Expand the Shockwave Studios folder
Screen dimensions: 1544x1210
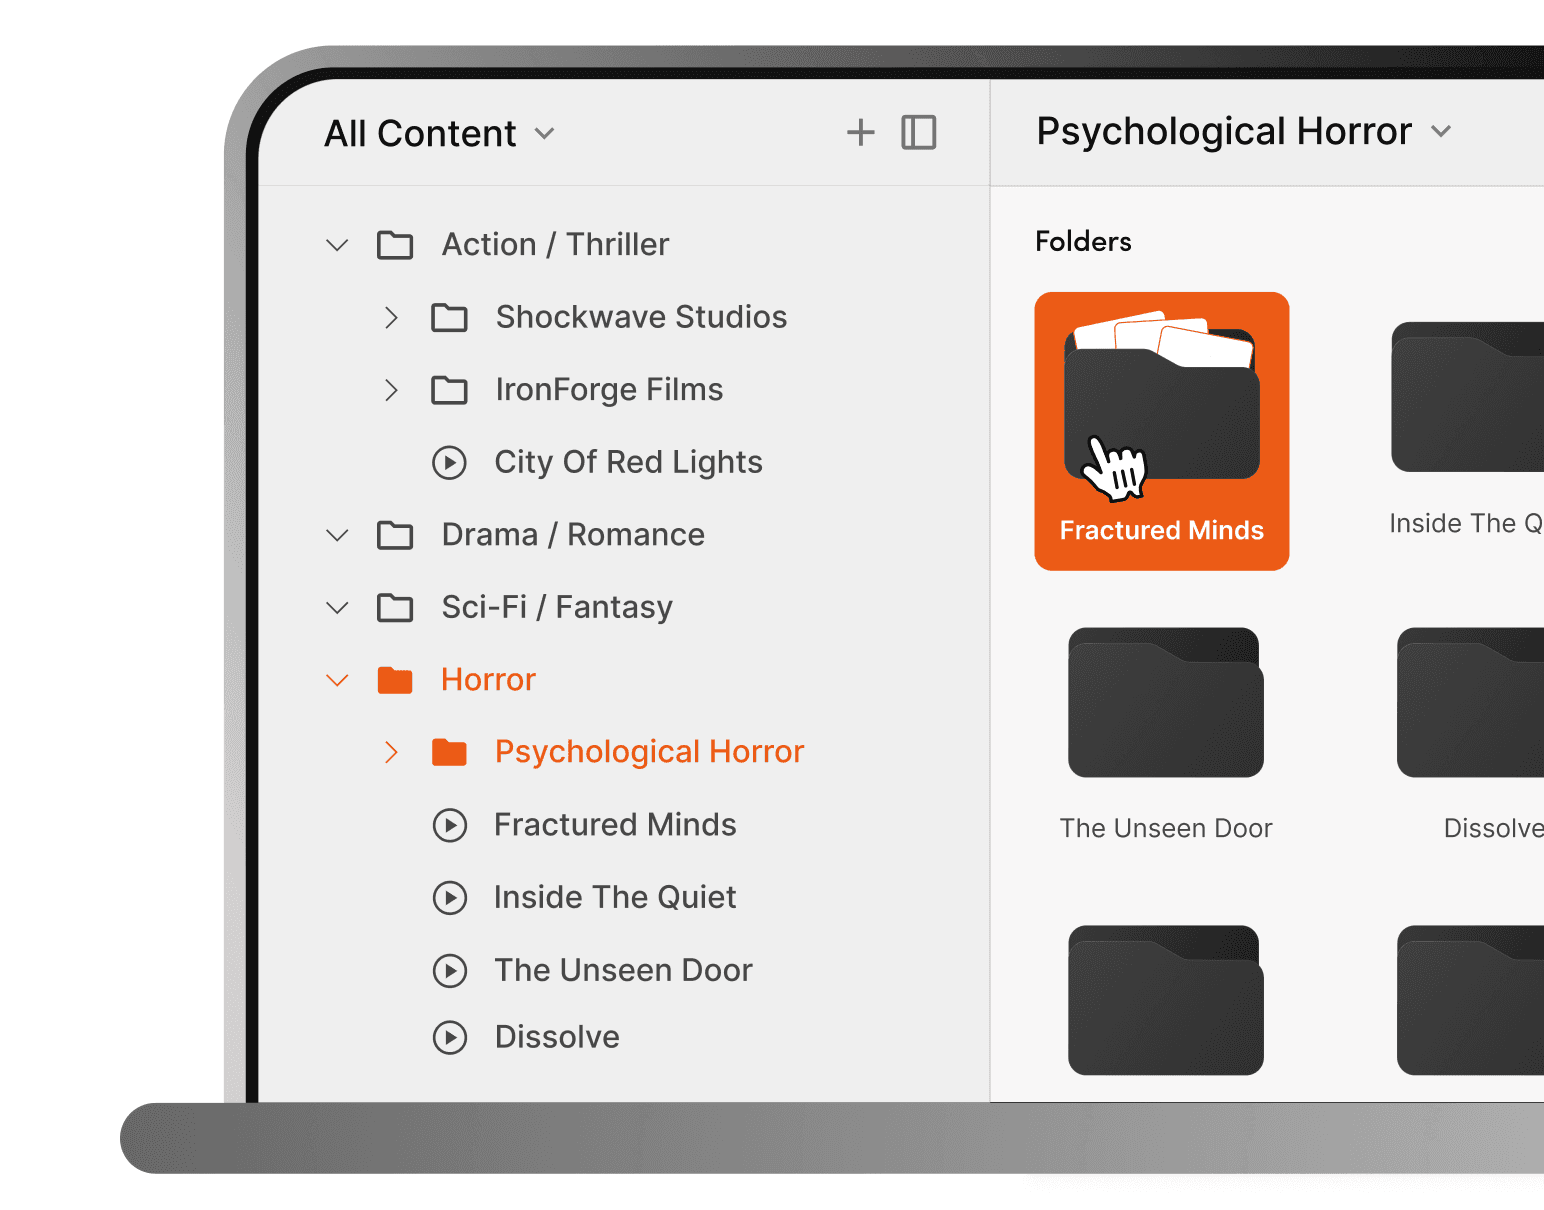tap(391, 318)
